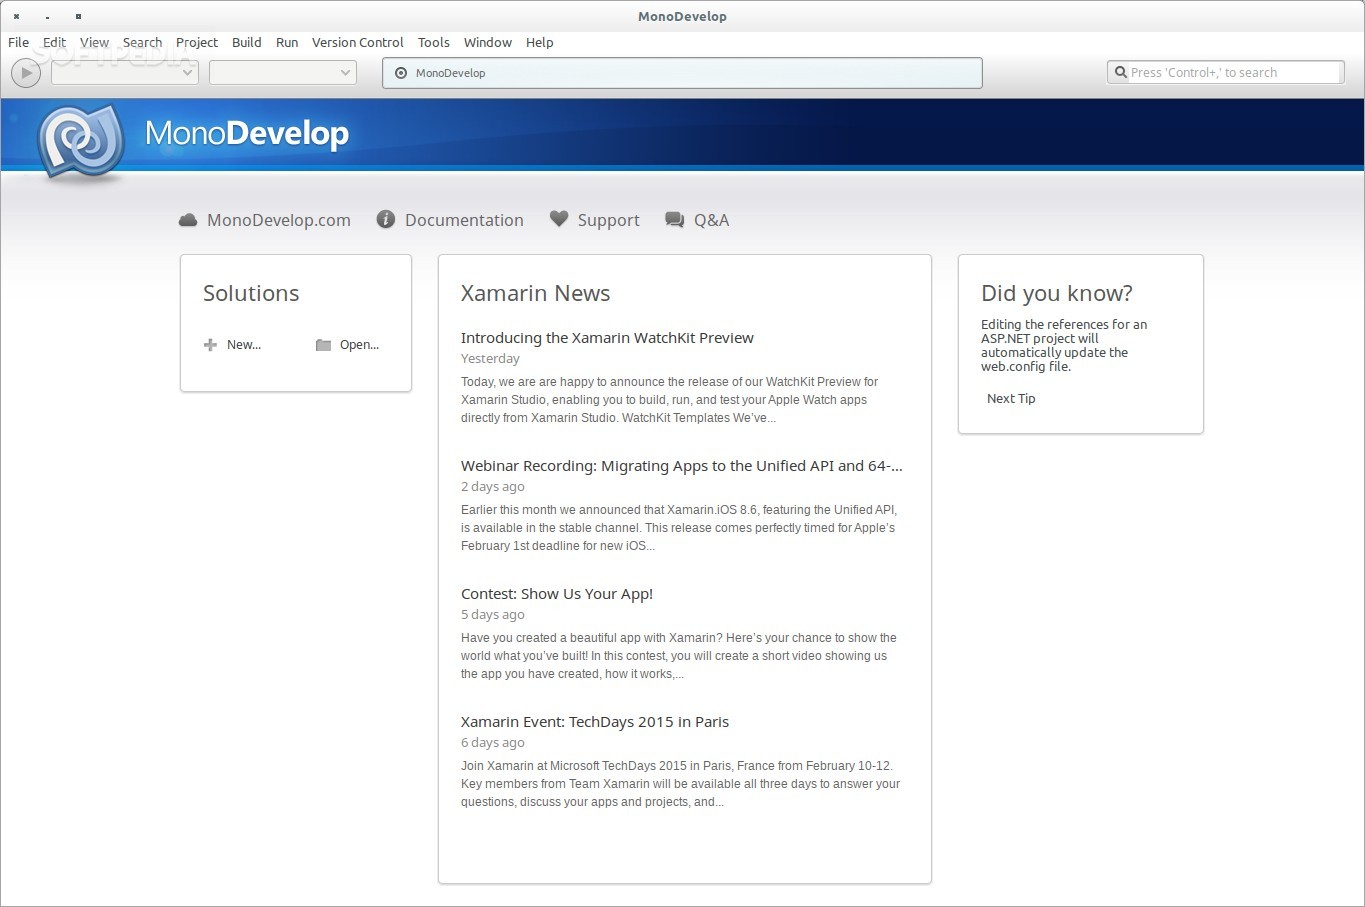Open an existing solution via Open...
The width and height of the screenshot is (1365, 907).
(360, 345)
